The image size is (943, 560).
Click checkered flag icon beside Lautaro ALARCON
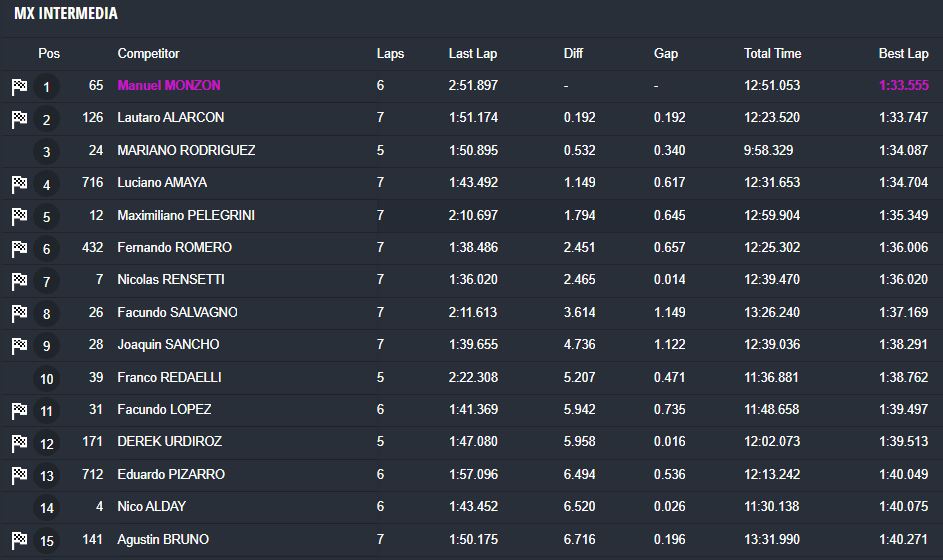[19, 119]
